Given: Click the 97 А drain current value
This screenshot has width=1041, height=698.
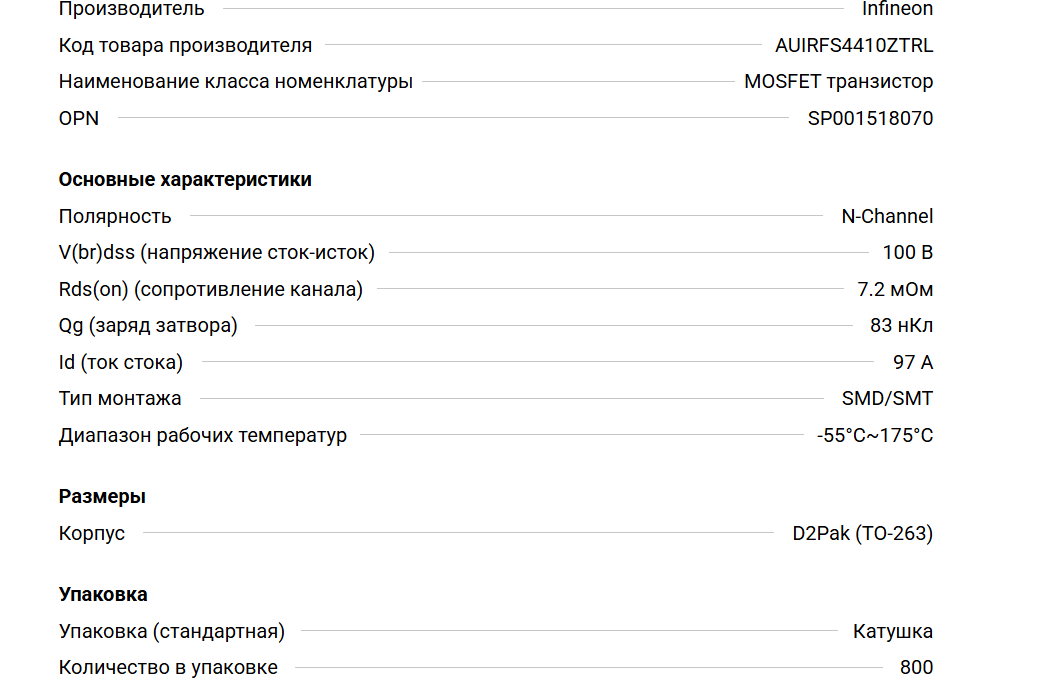Looking at the screenshot, I should pos(912,362).
